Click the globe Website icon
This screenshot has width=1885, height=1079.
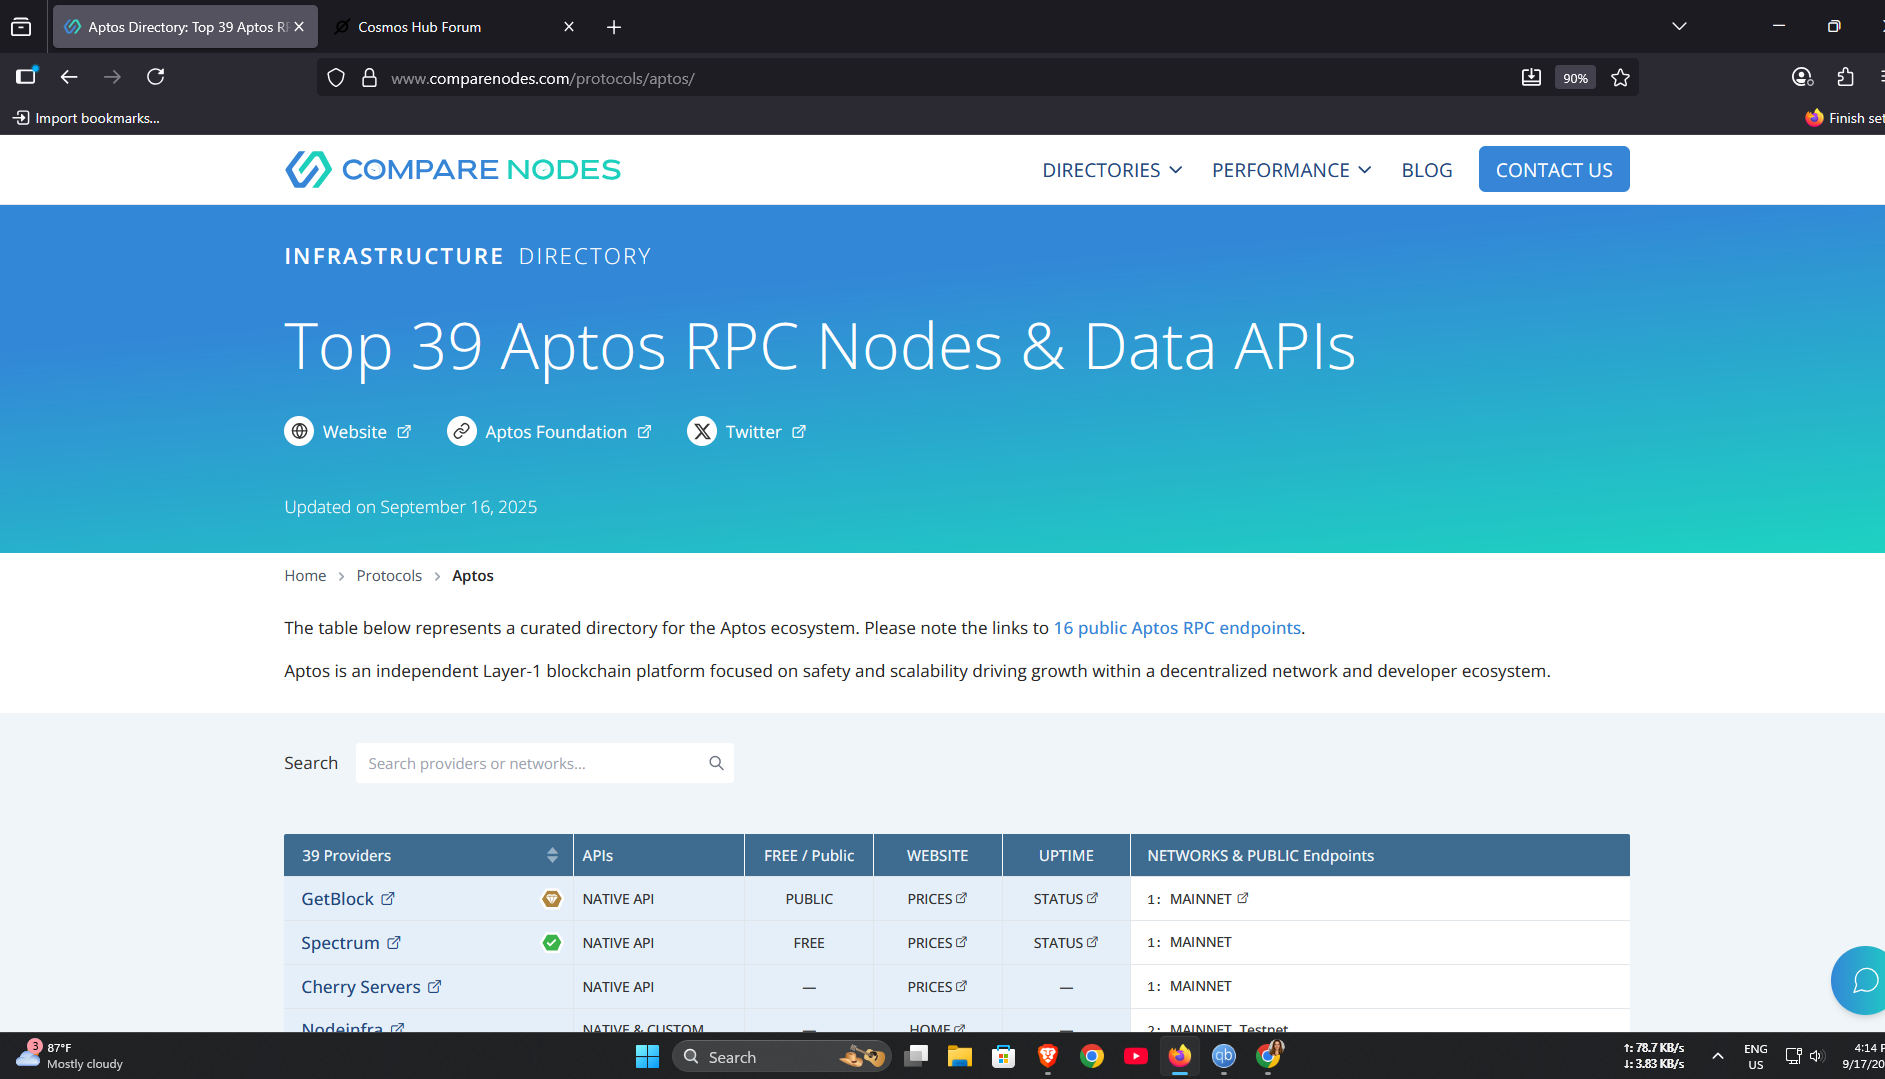click(299, 432)
